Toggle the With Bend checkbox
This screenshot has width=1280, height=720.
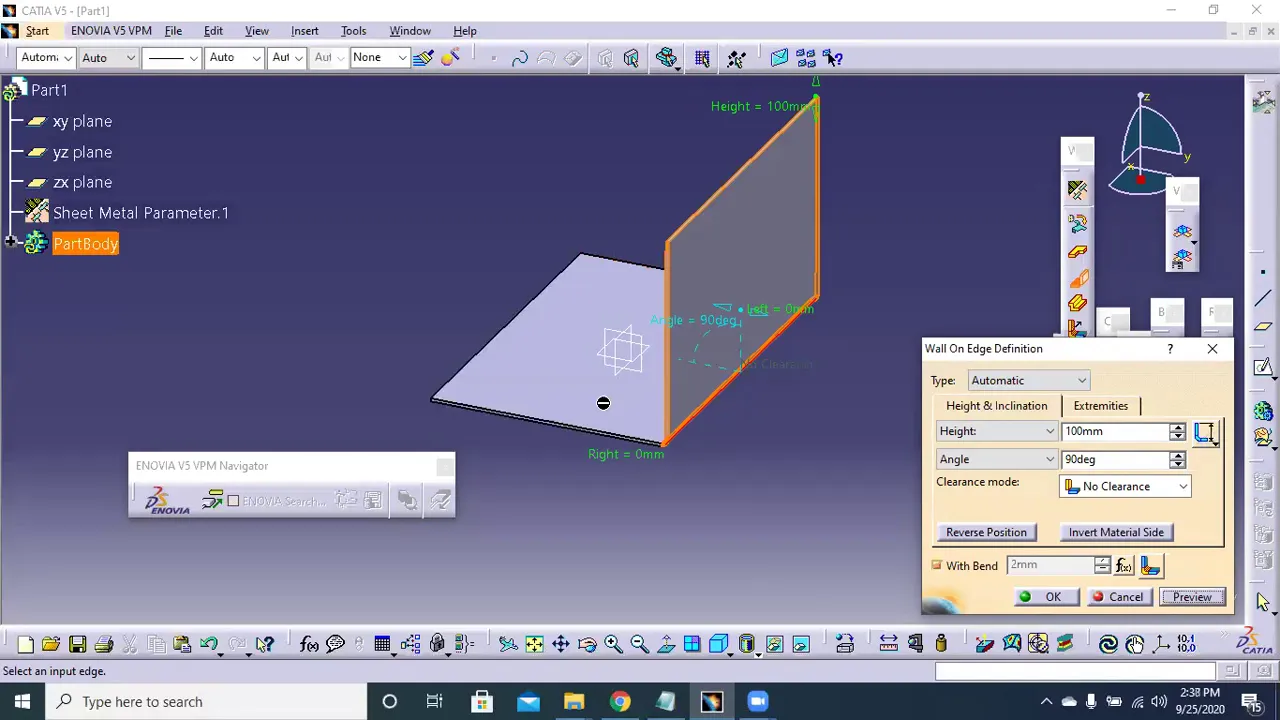tap(937, 565)
